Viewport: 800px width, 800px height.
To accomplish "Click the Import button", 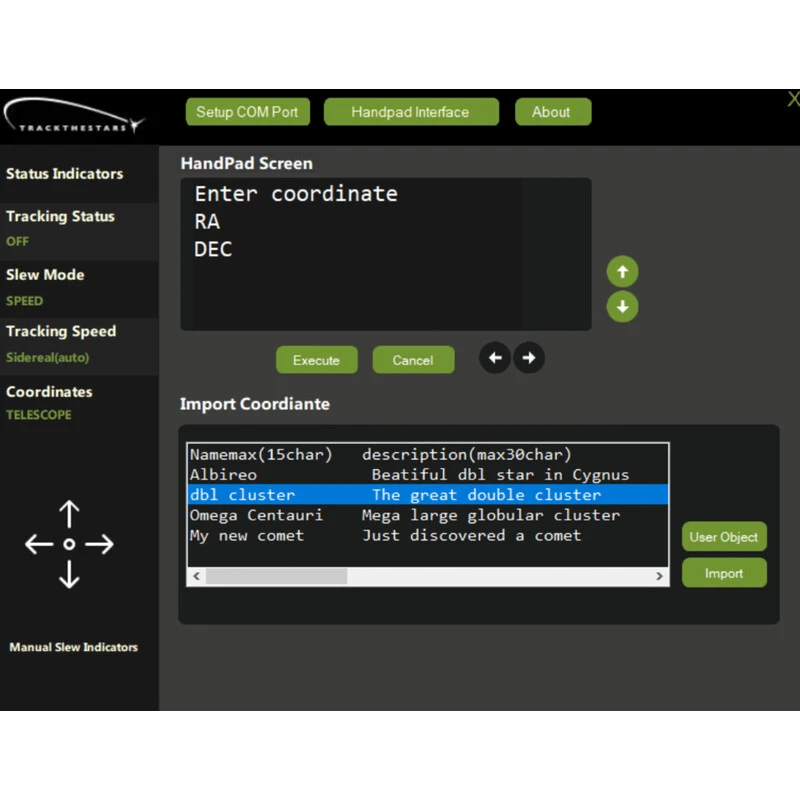I will click(x=724, y=573).
